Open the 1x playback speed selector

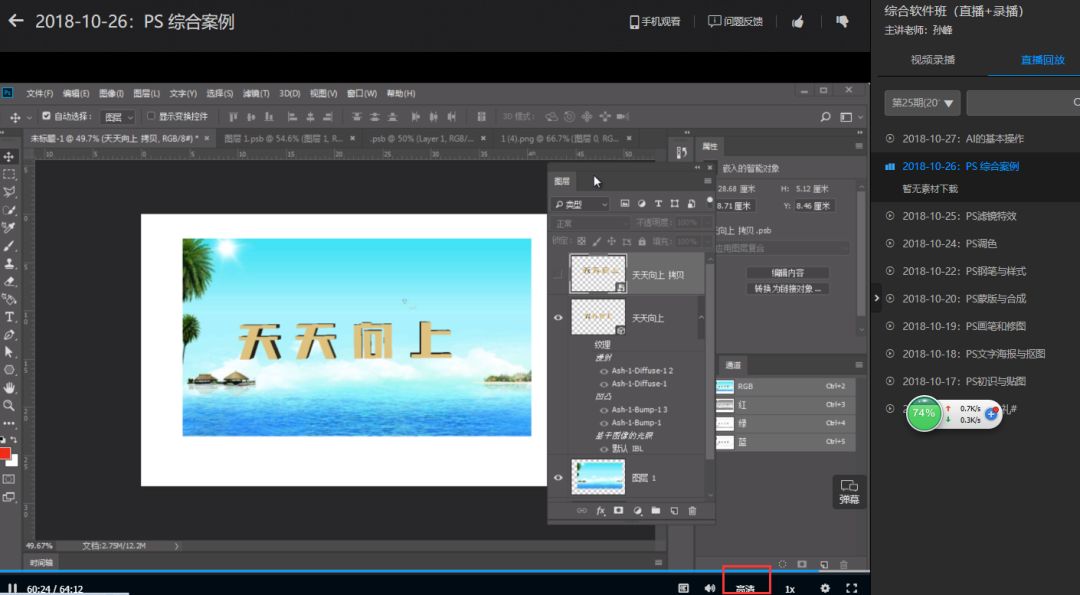(789, 589)
